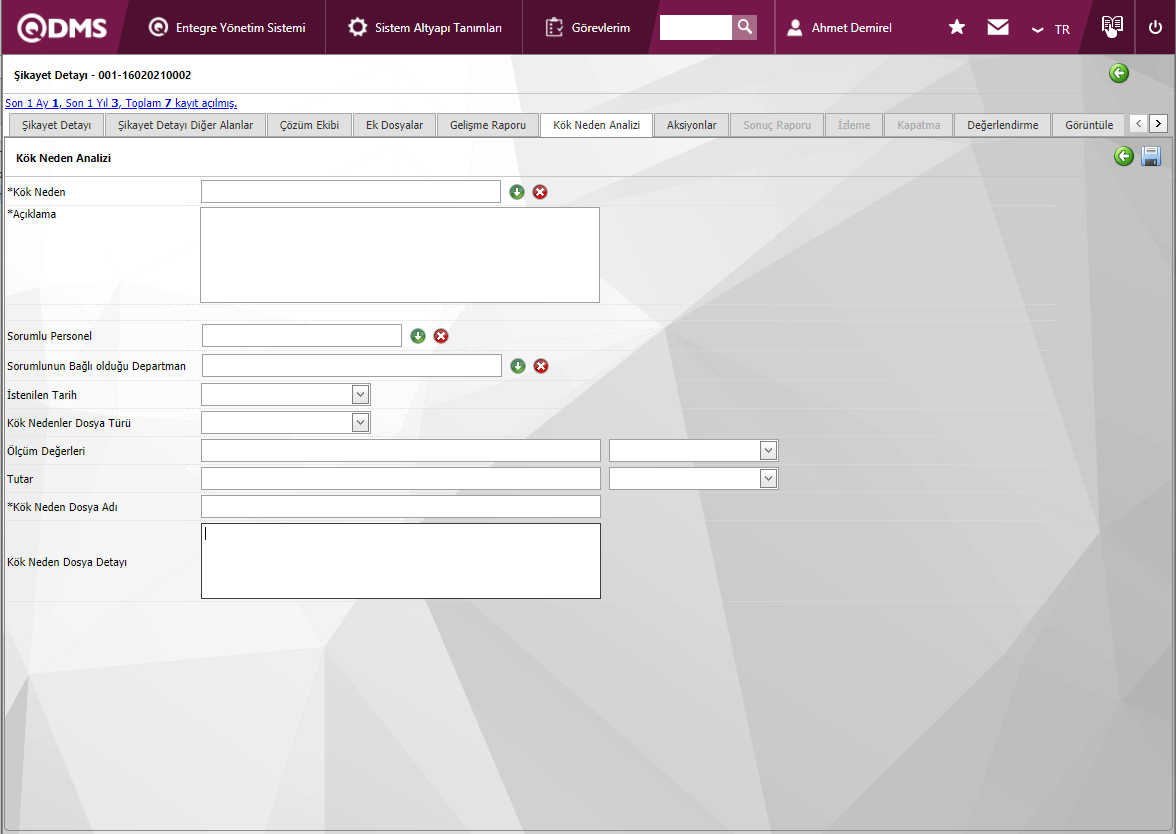The height and width of the screenshot is (834, 1176).
Task: Clear the Departman field with red X icon
Action: 541,366
